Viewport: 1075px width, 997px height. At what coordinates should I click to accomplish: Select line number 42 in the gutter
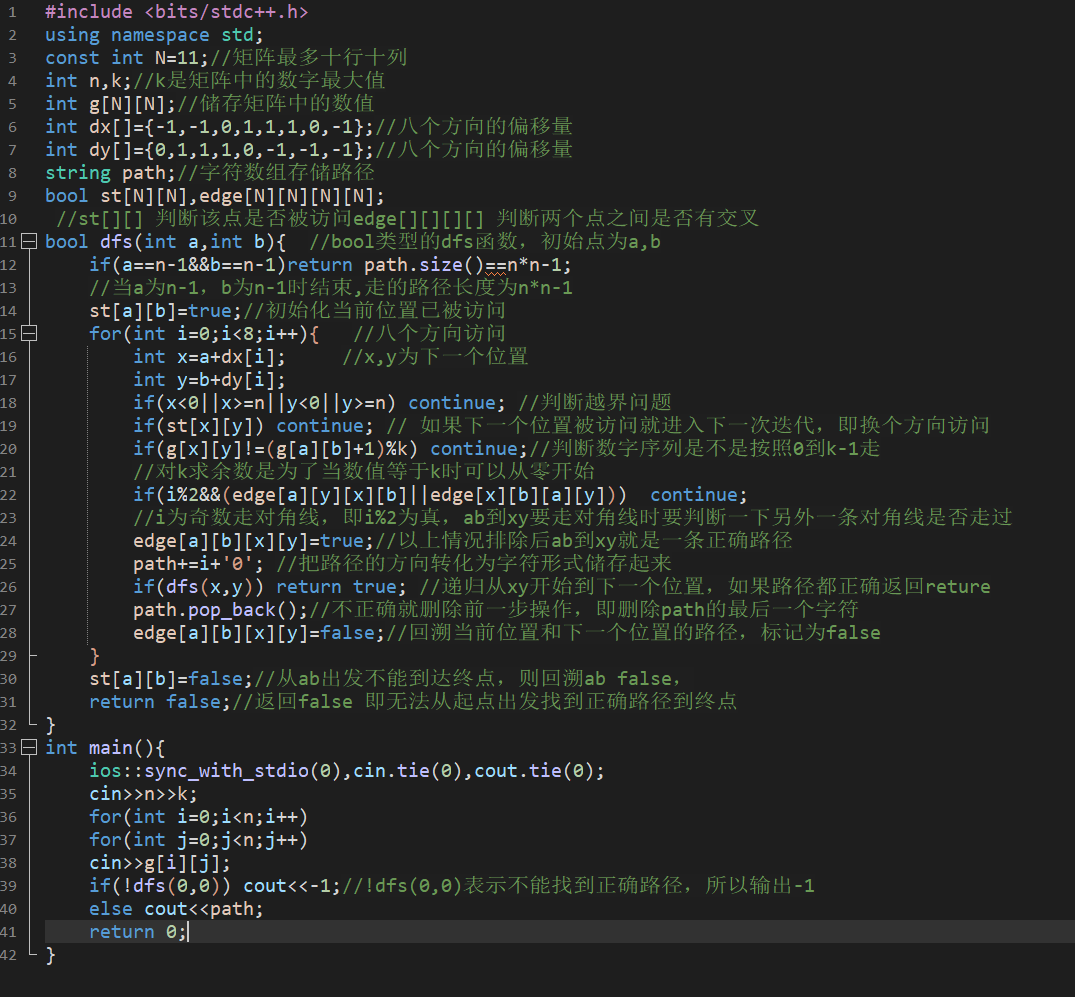(x=9, y=955)
